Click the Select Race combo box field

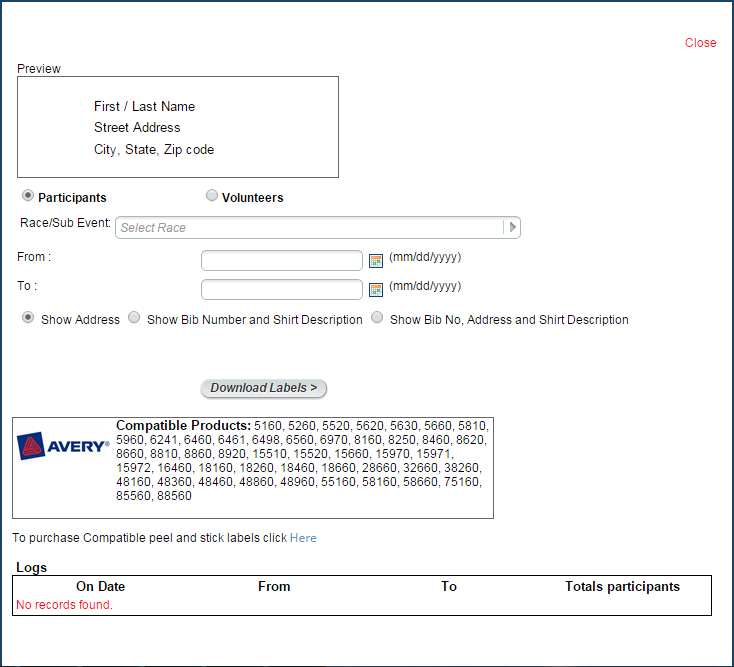click(310, 228)
